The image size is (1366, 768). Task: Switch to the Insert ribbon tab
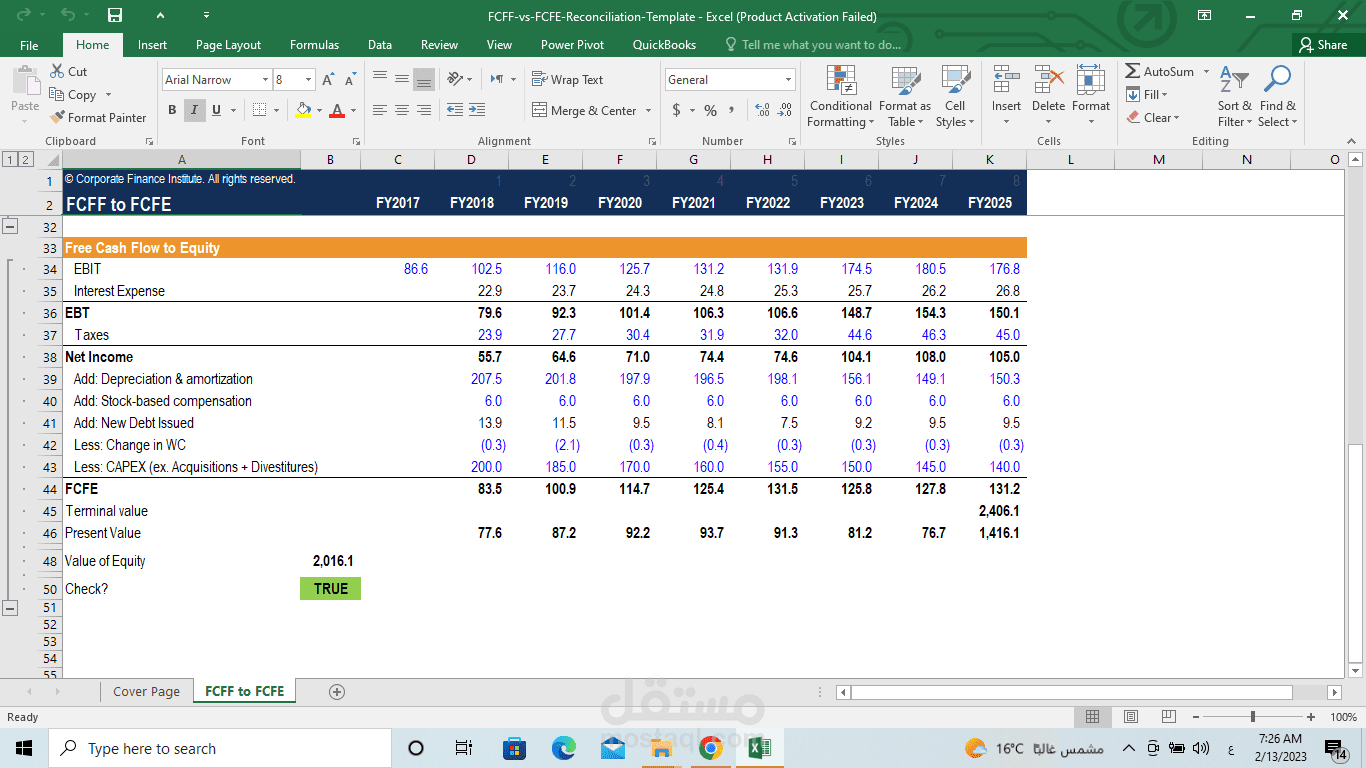tap(152, 45)
